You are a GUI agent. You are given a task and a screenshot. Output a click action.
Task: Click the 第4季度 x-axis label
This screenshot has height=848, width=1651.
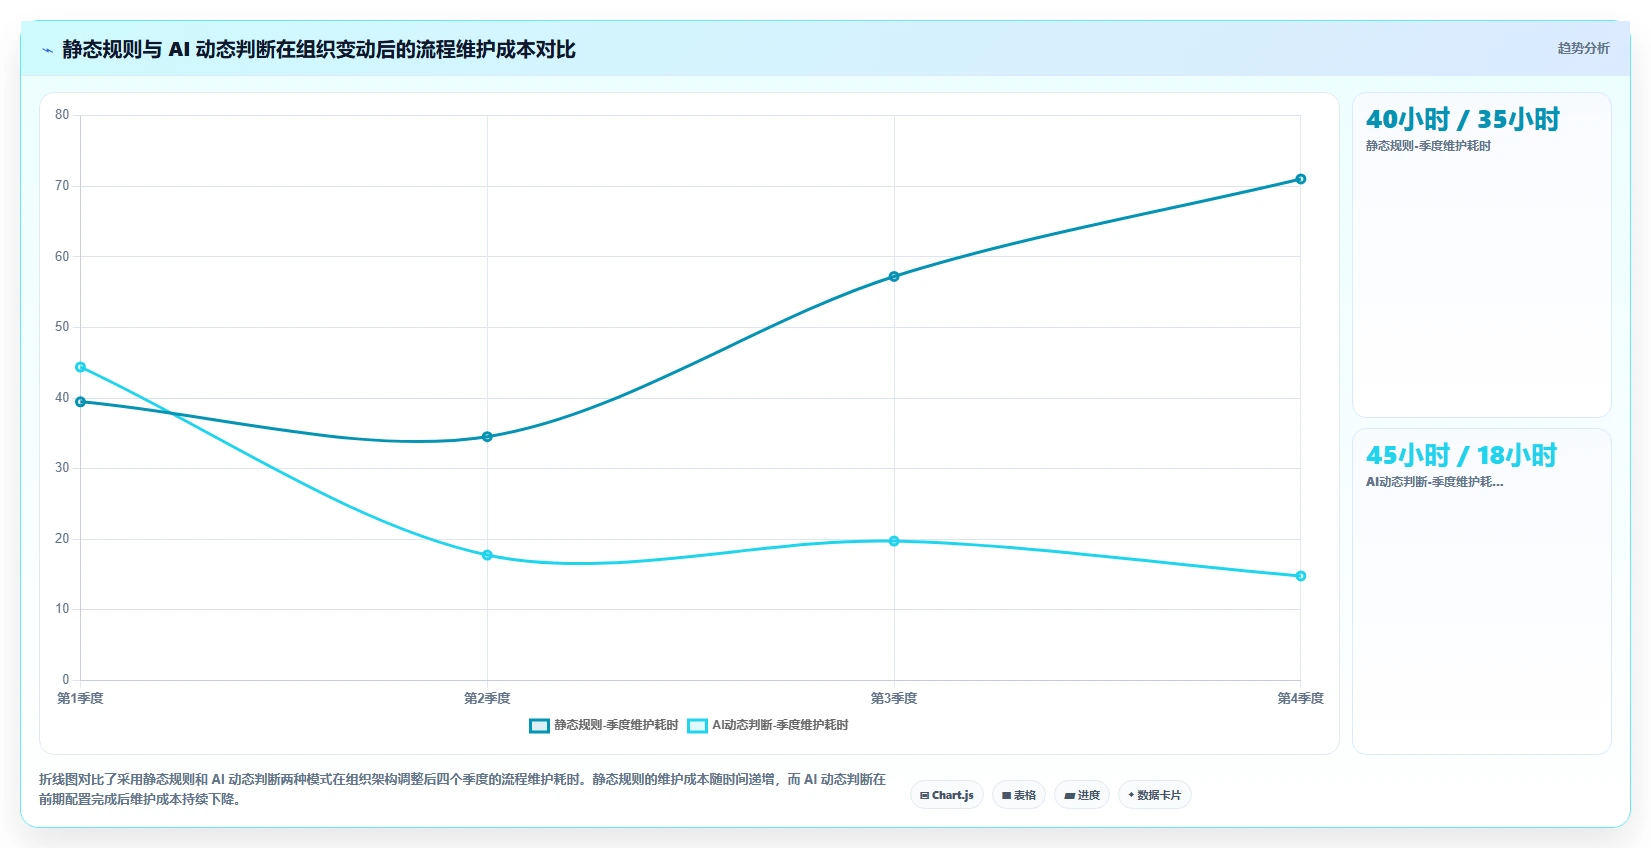point(1300,698)
